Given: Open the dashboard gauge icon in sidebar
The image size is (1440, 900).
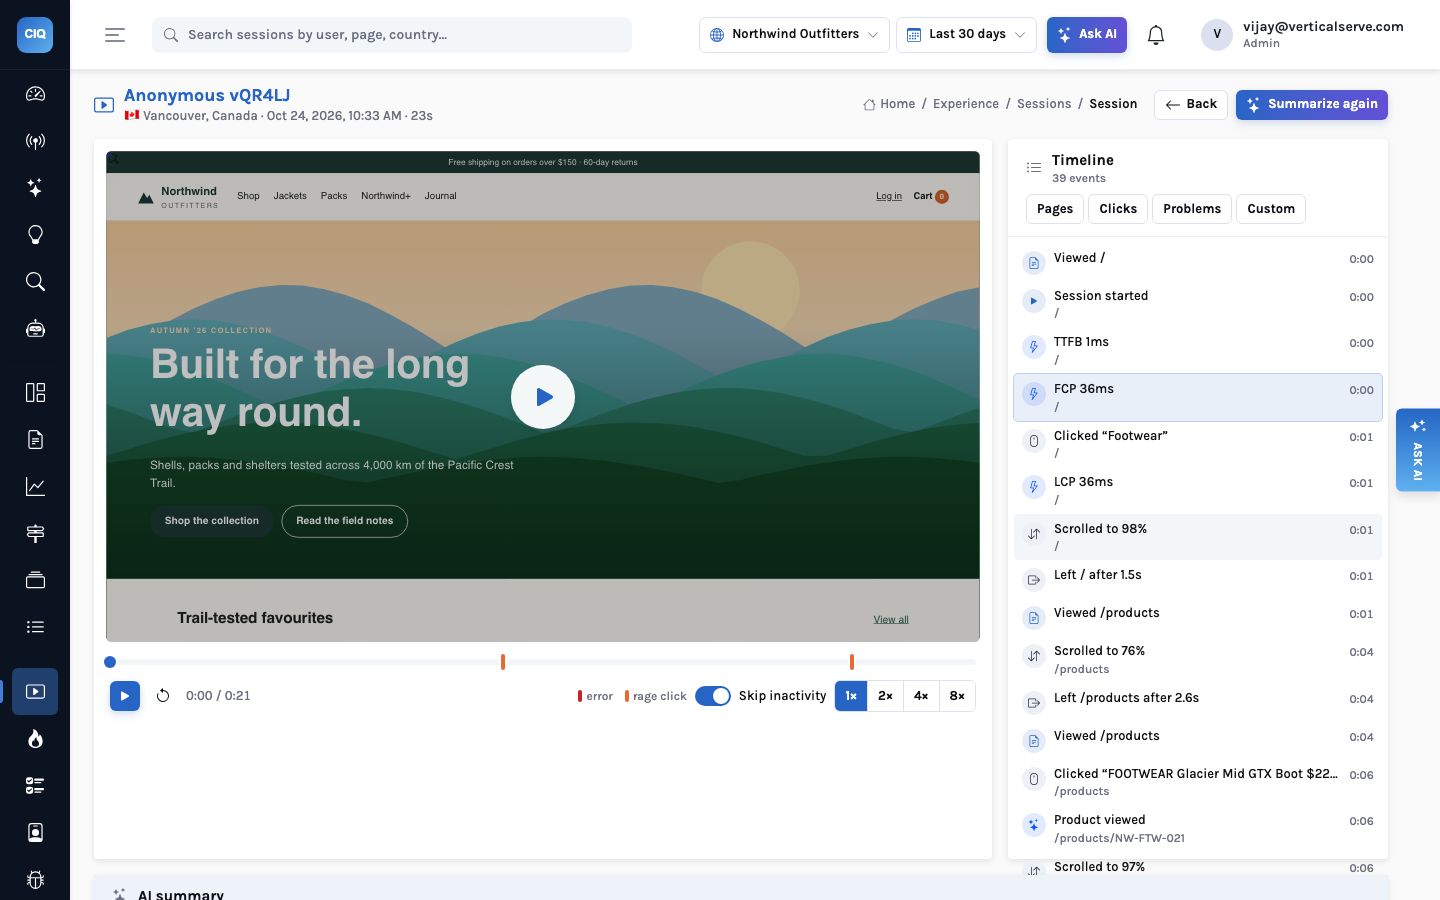Looking at the screenshot, I should click(x=35, y=94).
